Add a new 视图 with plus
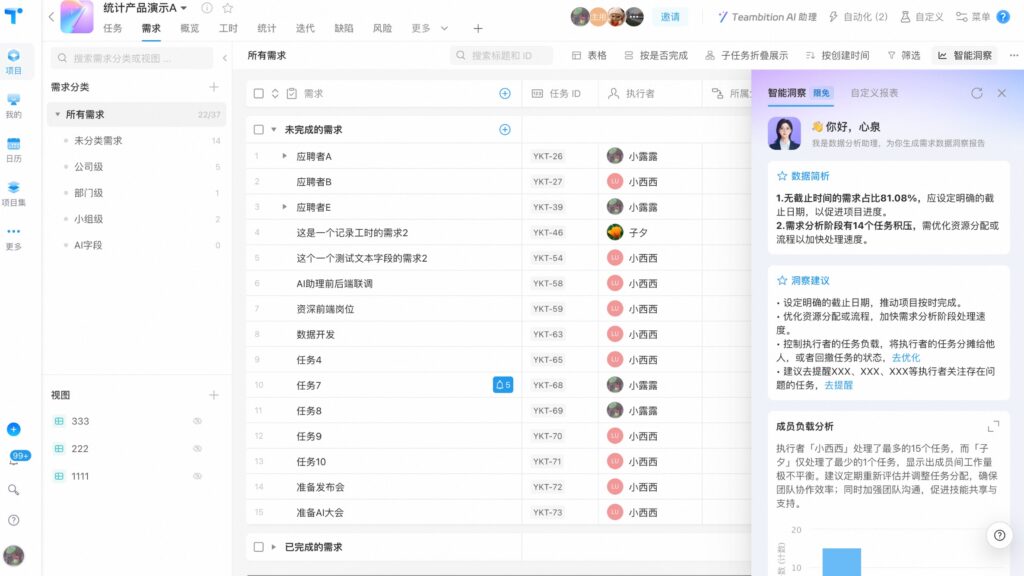 [214, 395]
